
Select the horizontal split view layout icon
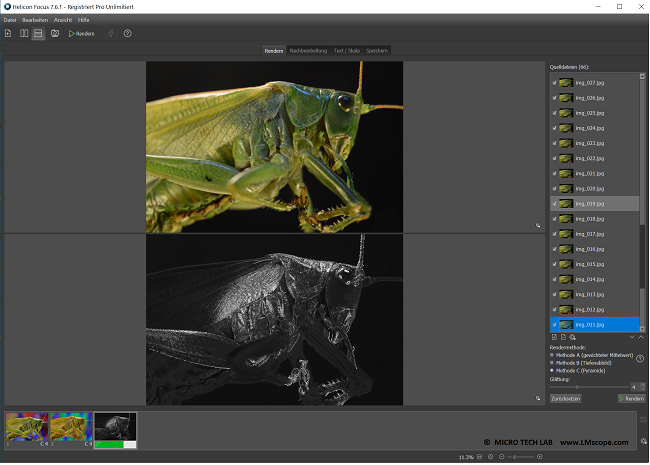[x=38, y=34]
